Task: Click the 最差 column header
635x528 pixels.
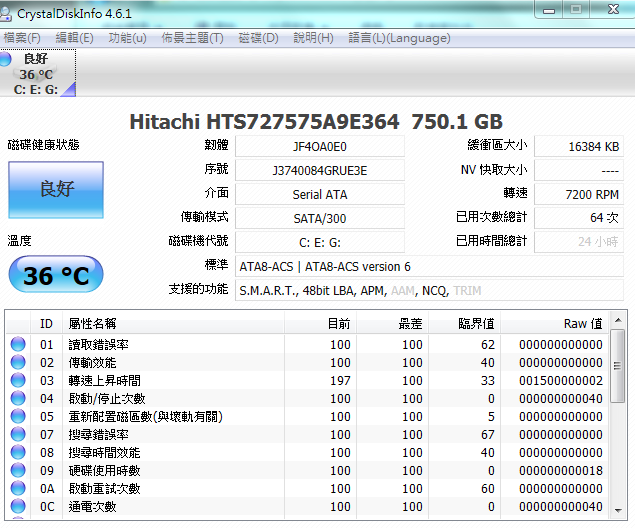Action: (x=392, y=324)
